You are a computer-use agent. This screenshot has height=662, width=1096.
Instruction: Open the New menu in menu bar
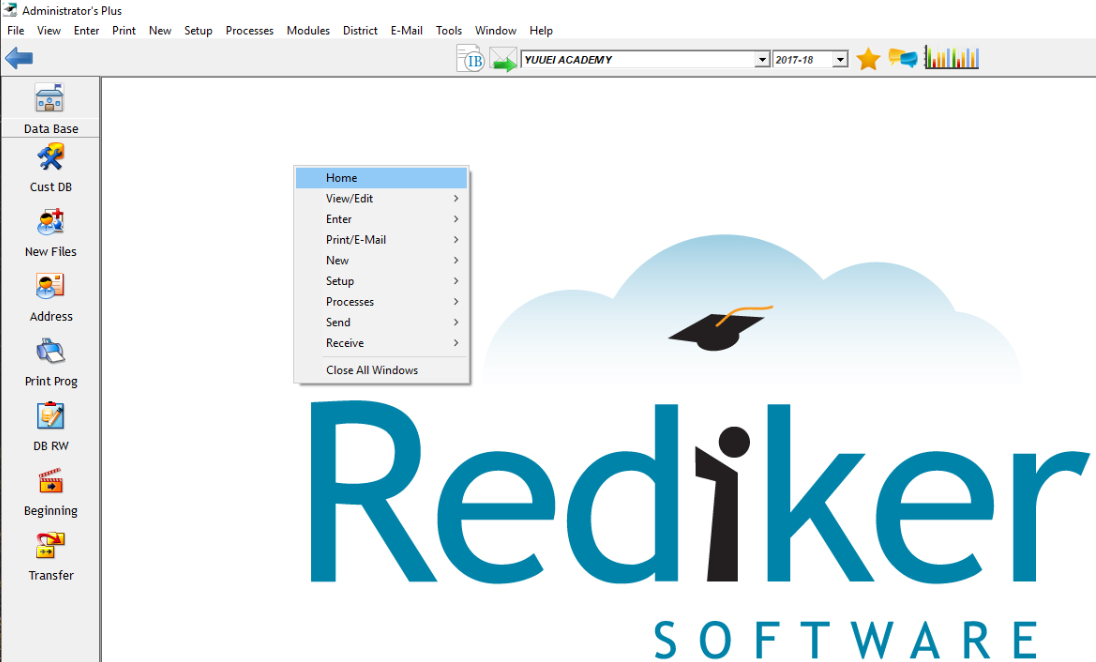pos(160,31)
